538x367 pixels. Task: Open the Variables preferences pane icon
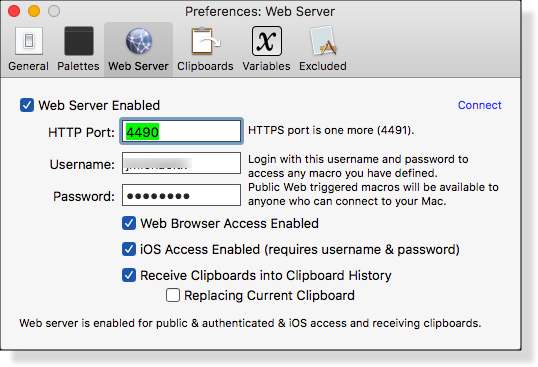tap(267, 41)
